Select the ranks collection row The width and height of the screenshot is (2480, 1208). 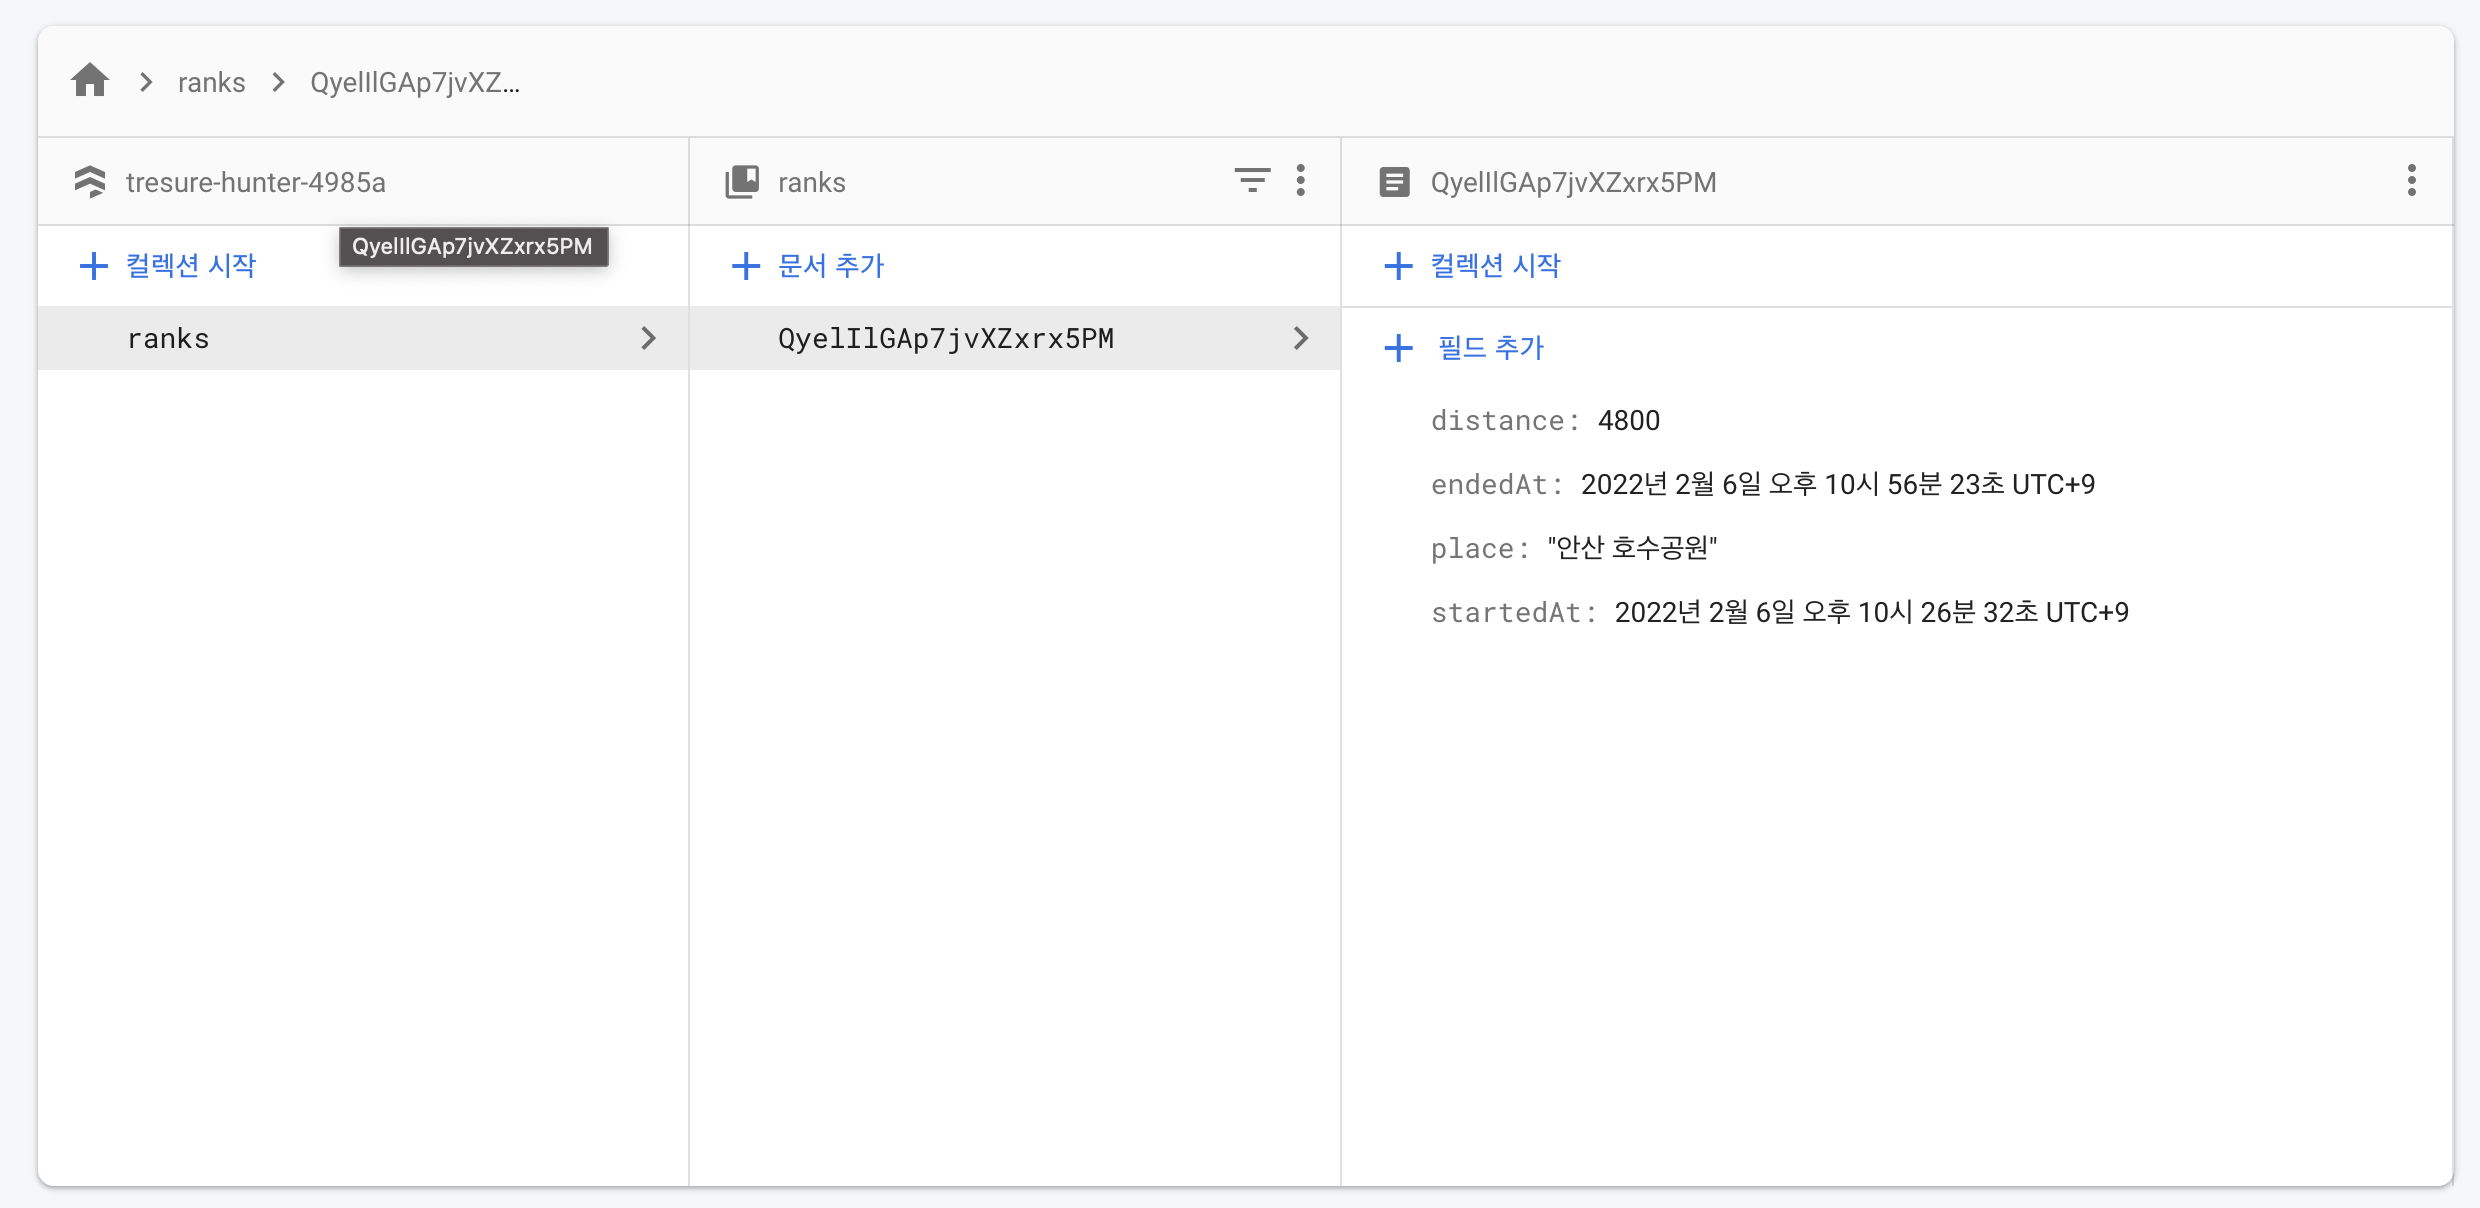(x=168, y=339)
